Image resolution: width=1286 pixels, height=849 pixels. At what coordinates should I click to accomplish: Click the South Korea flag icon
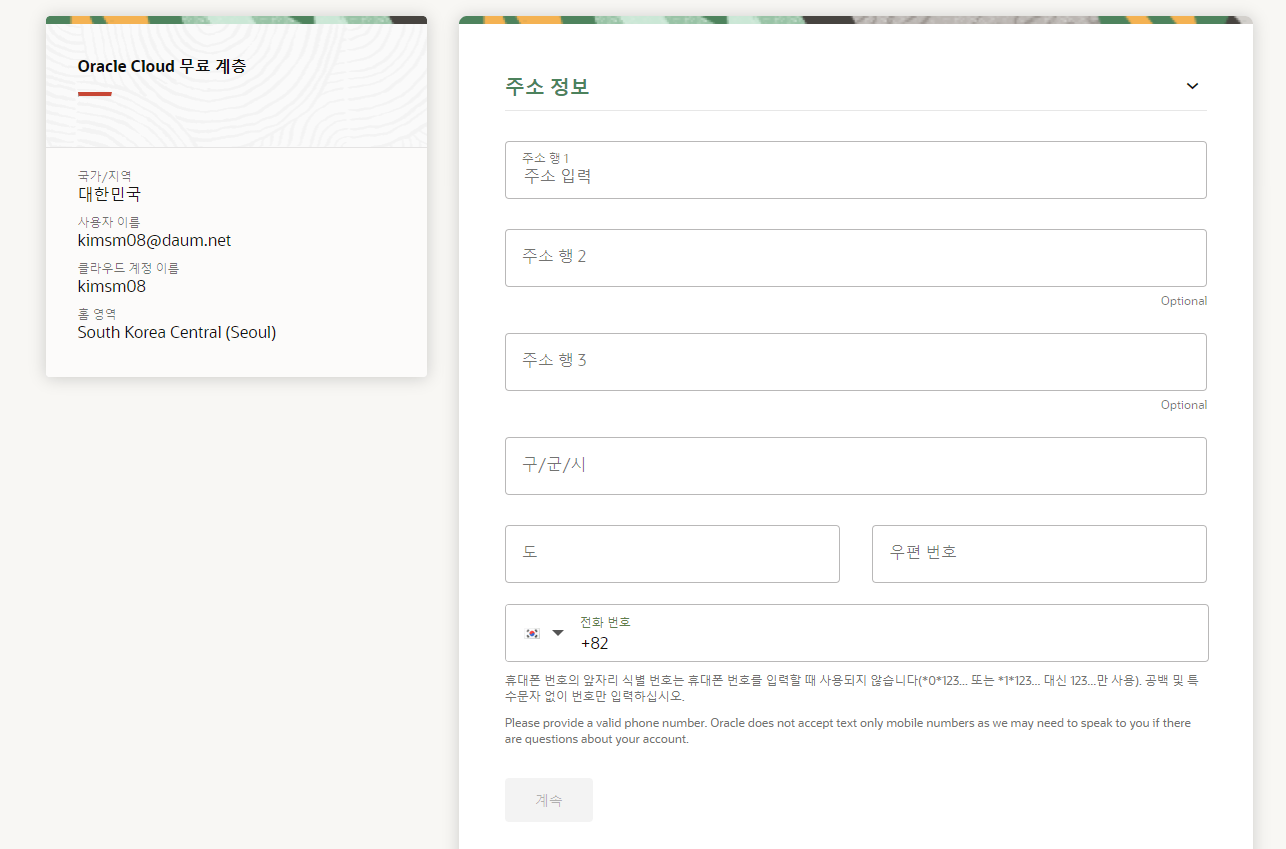(x=533, y=633)
